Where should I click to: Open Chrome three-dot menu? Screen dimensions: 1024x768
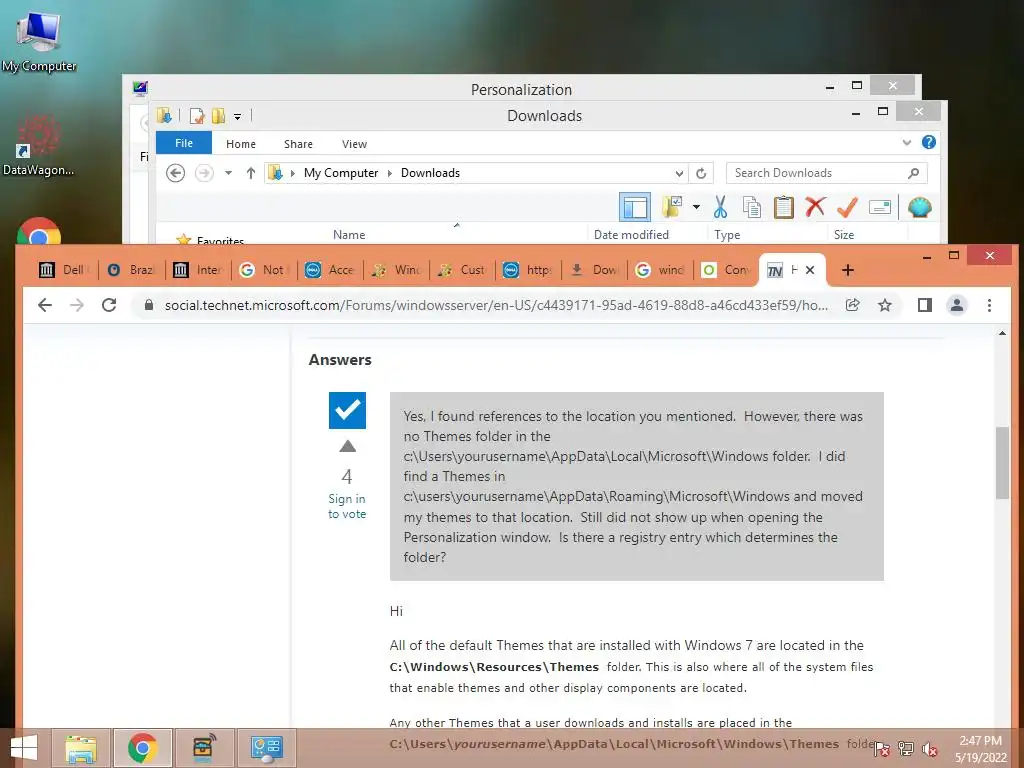tap(989, 305)
